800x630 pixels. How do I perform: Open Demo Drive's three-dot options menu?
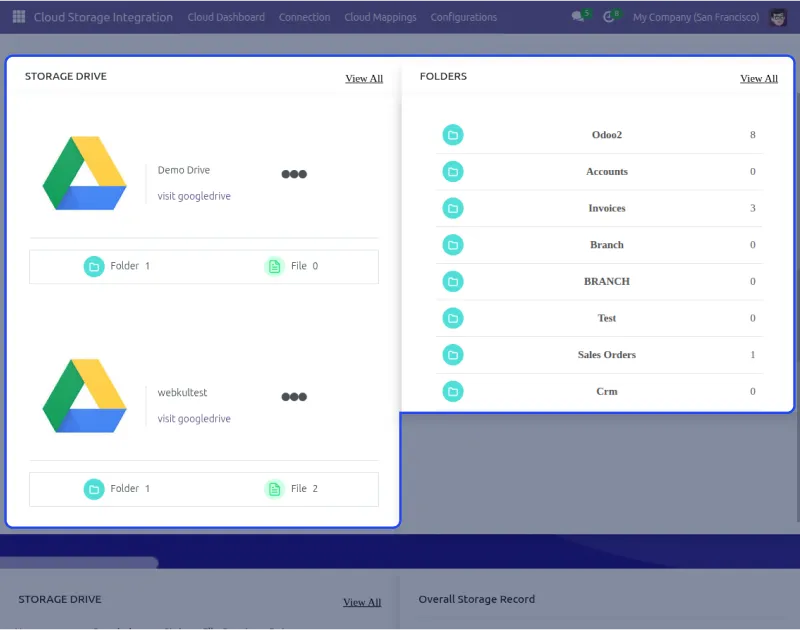click(293, 173)
